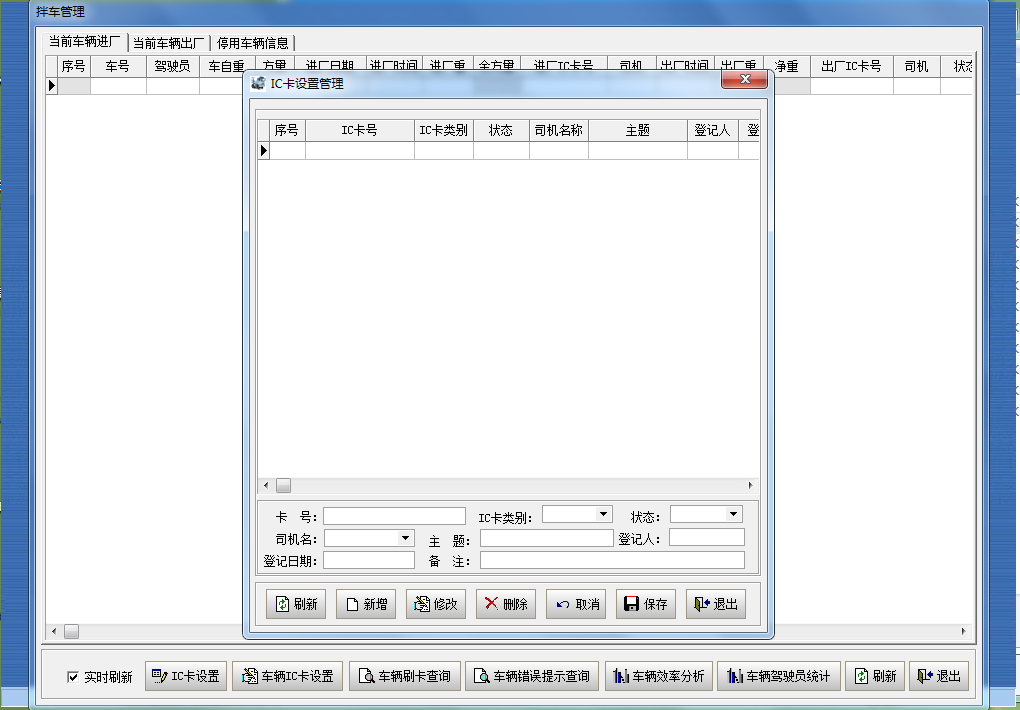Click the 车辆刷卡查询 button
Image resolution: width=1020 pixels, height=710 pixels.
click(x=405, y=676)
